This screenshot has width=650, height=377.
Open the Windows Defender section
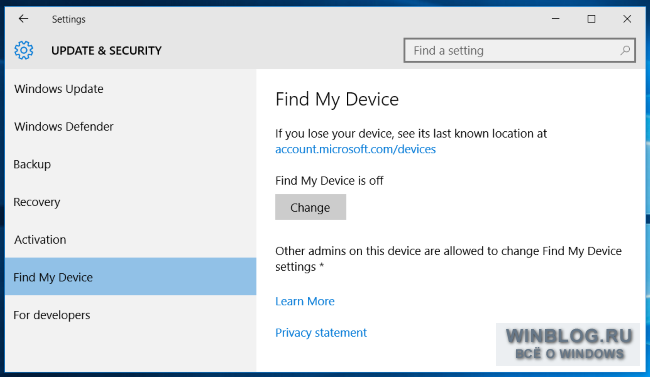pyautogui.click(x=131, y=126)
